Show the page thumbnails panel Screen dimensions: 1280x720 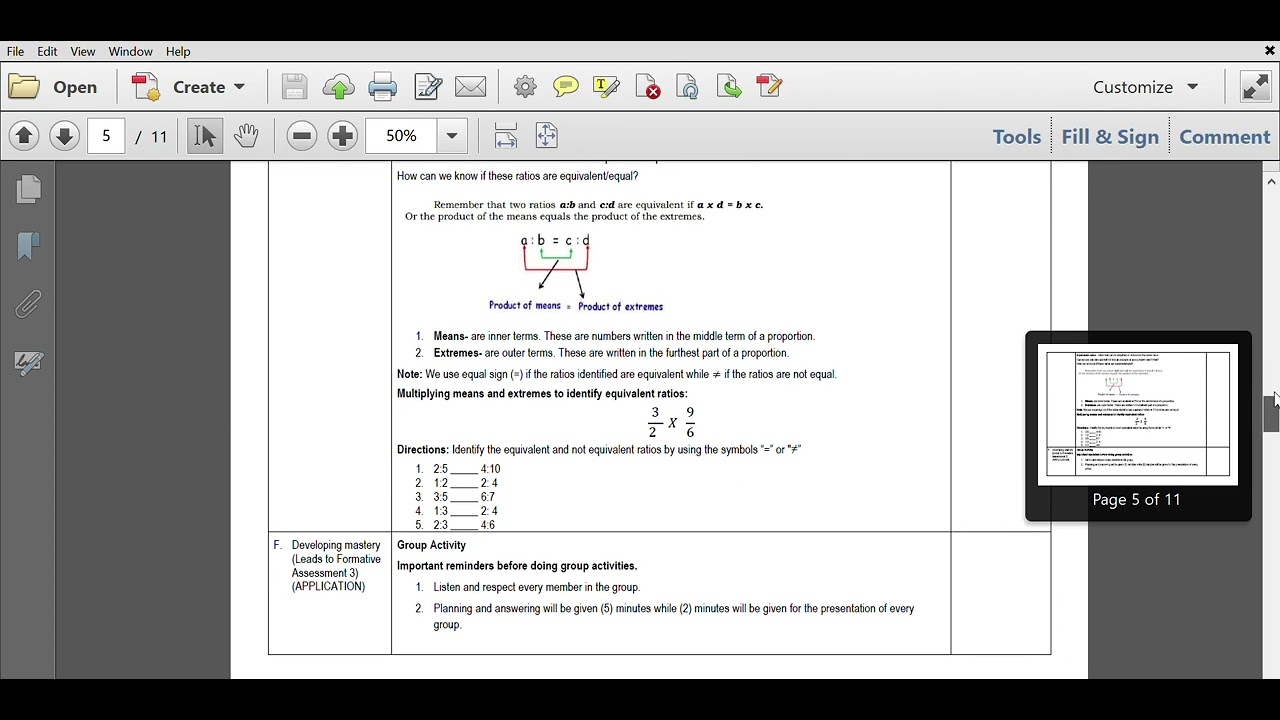29,189
